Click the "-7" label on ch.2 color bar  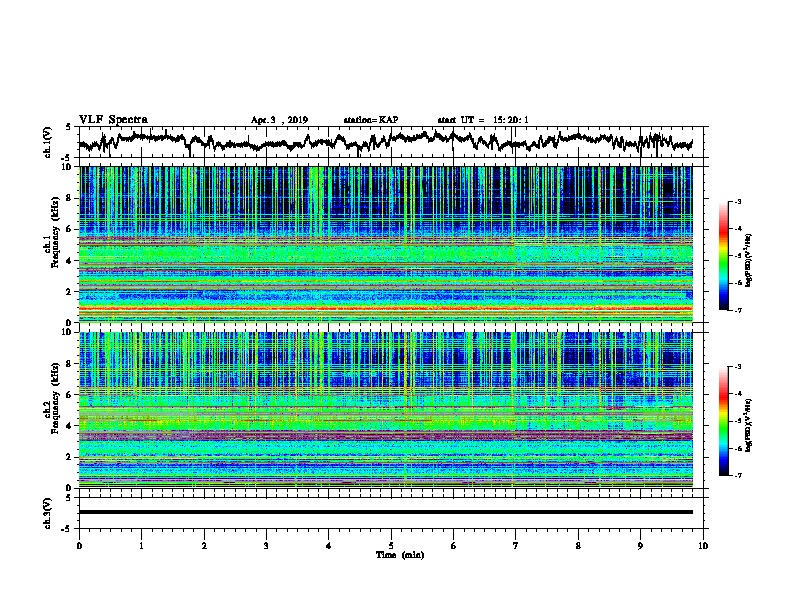(738, 476)
